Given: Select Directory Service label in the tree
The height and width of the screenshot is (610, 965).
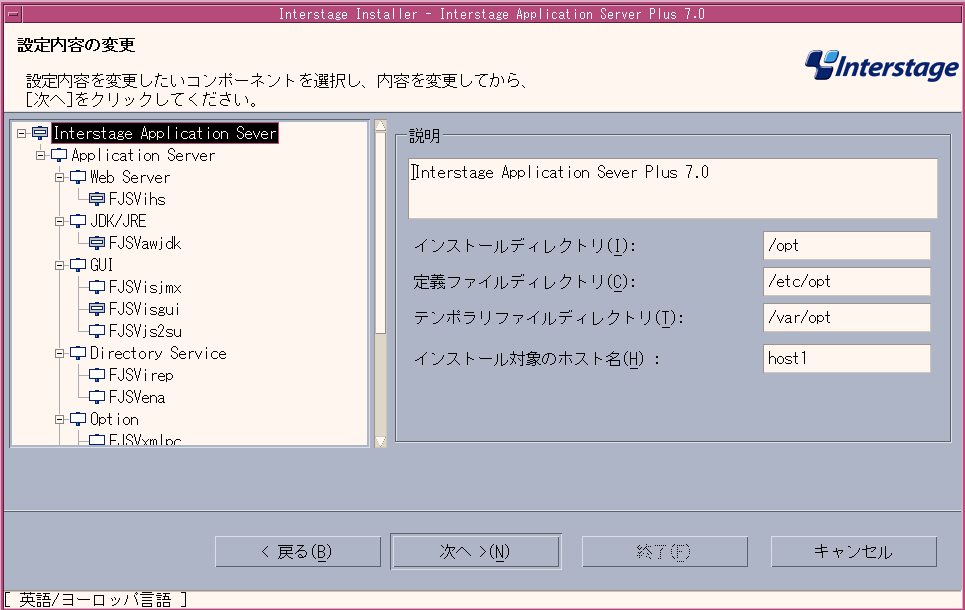Looking at the screenshot, I should [x=158, y=353].
